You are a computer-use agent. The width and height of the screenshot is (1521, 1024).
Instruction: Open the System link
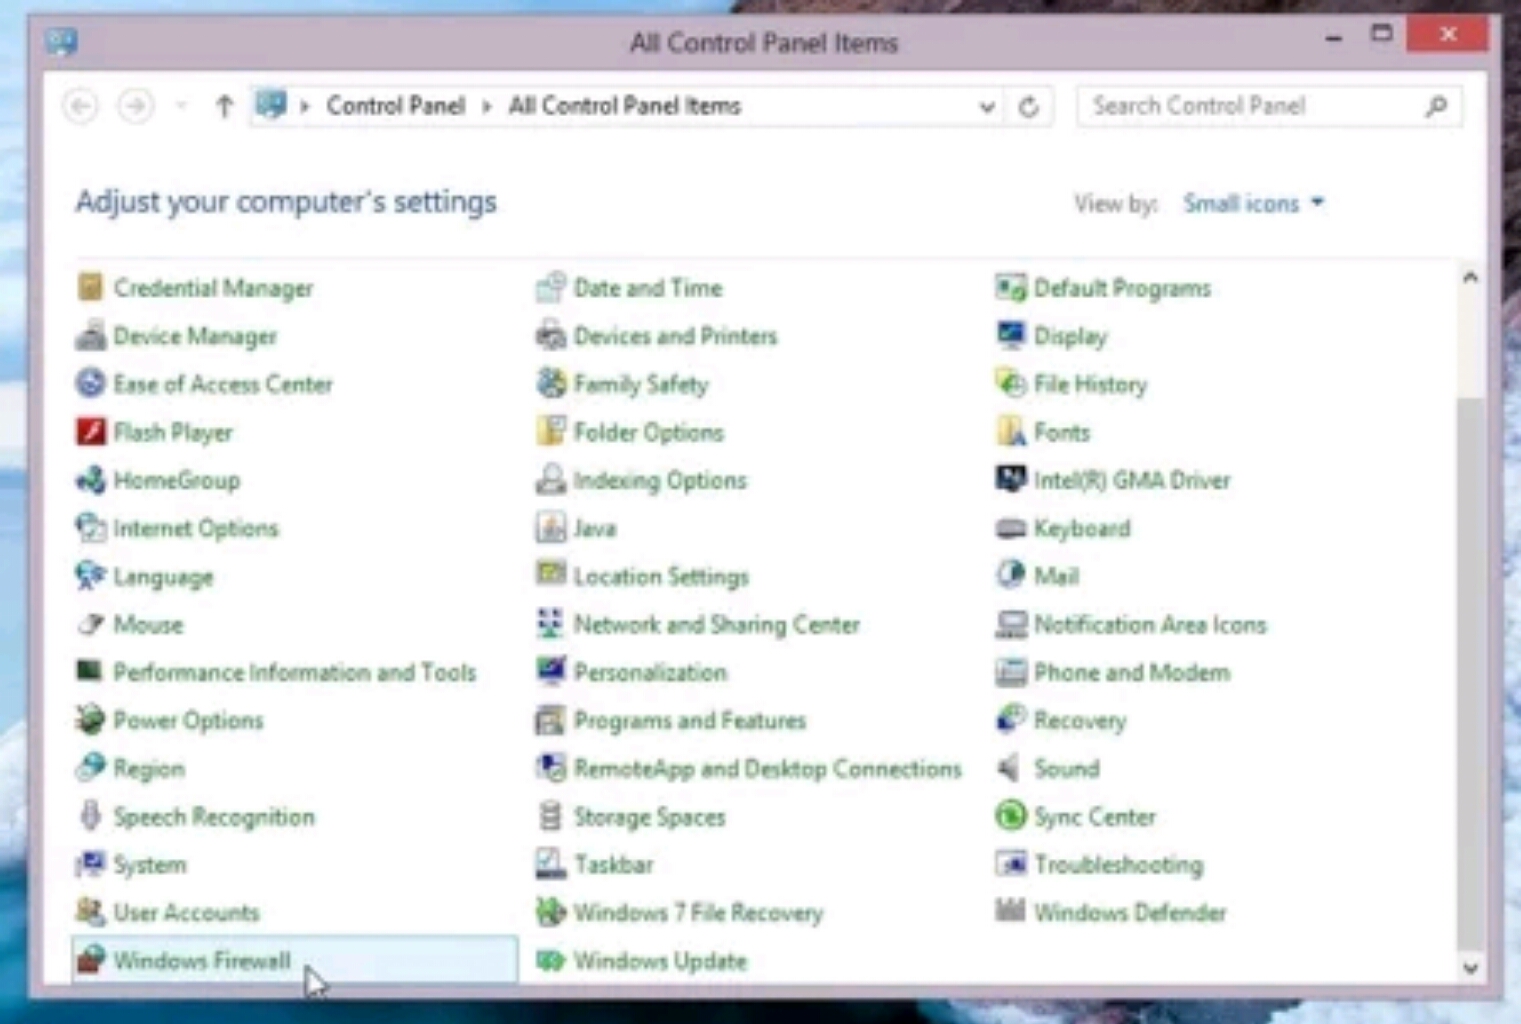150,864
